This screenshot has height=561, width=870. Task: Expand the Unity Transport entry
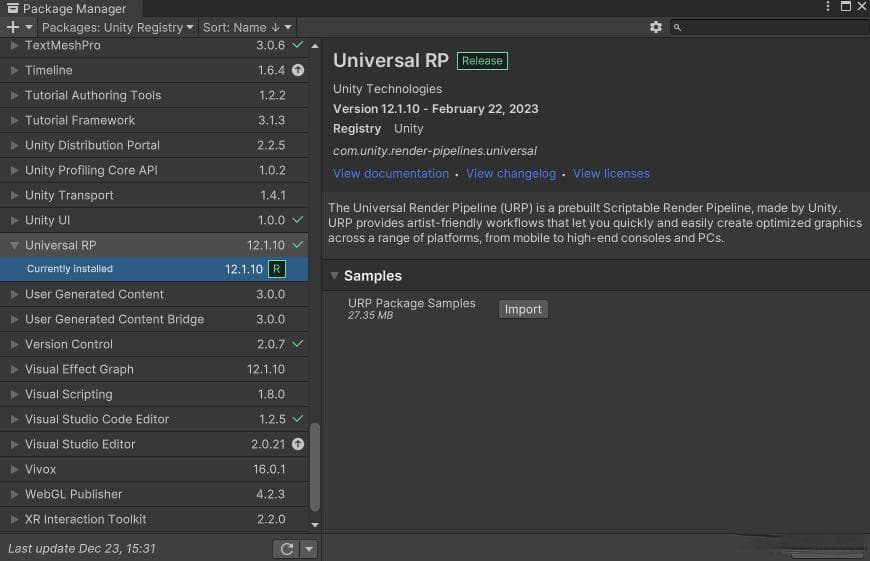(14, 195)
